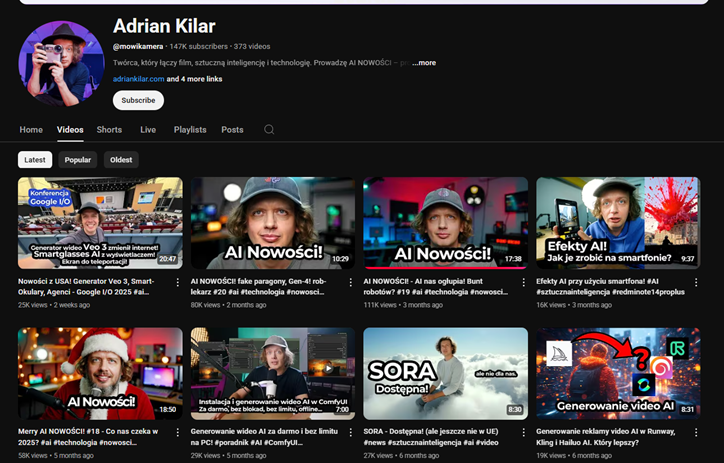Open options menu for AI NOWOŚCI #19 video
Viewport: 724px width, 463px height.
coord(523,282)
